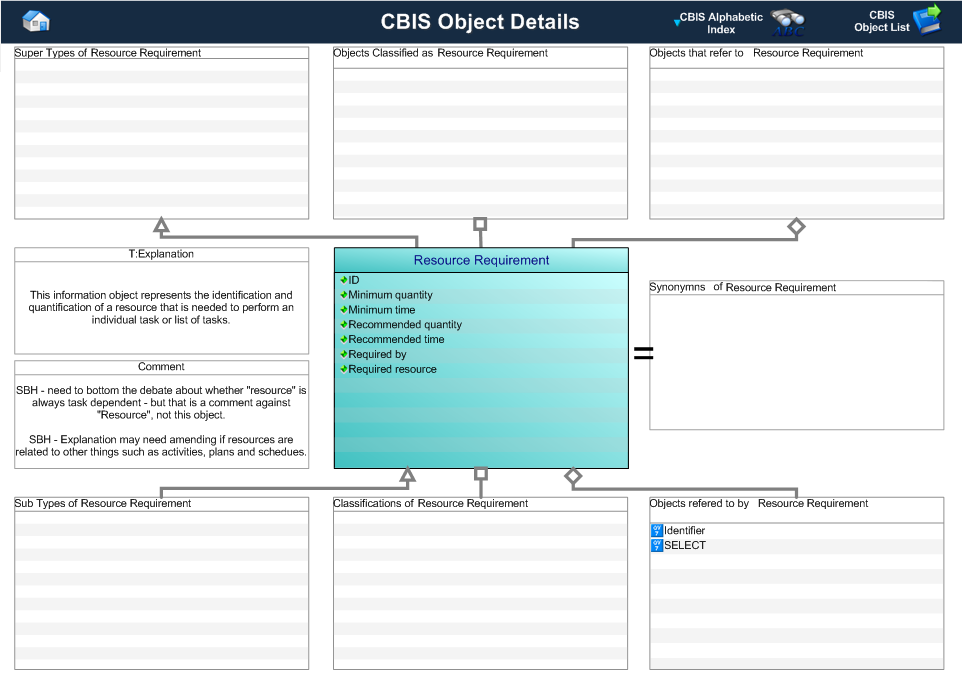The width and height of the screenshot is (963, 696).
Task: Click the CBIS Object Details page title
Action: 480,22
